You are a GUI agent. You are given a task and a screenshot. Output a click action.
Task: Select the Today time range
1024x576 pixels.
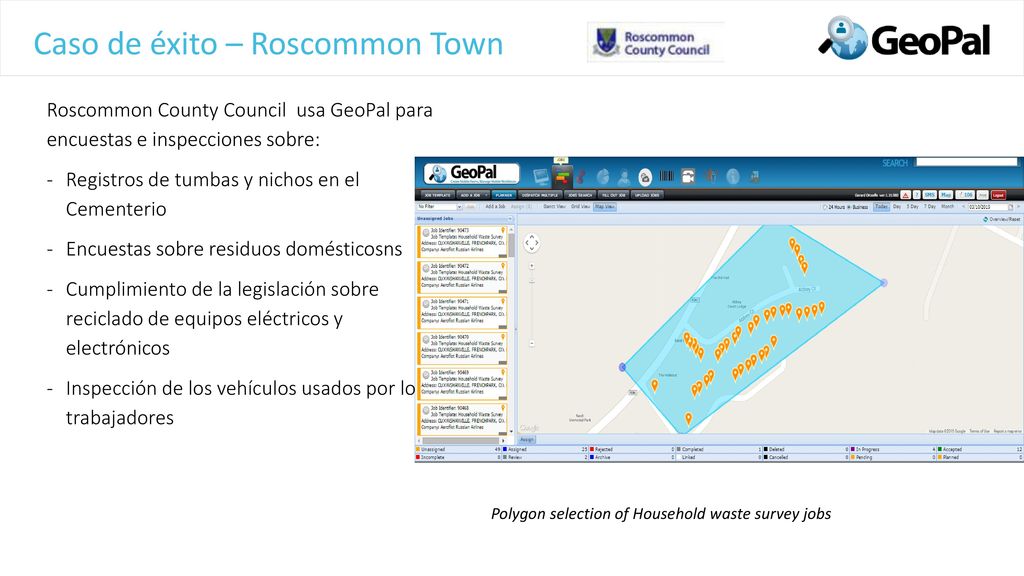(x=882, y=206)
